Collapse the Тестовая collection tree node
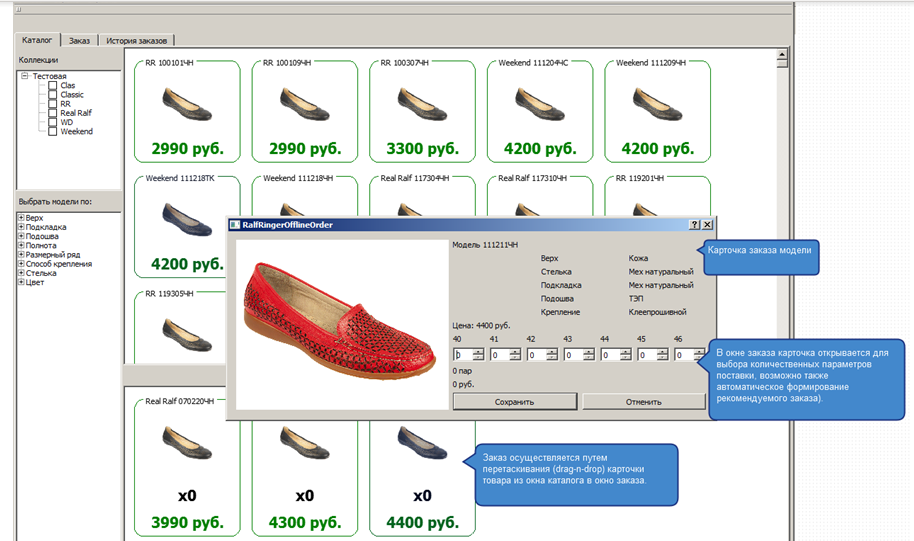 [24, 76]
